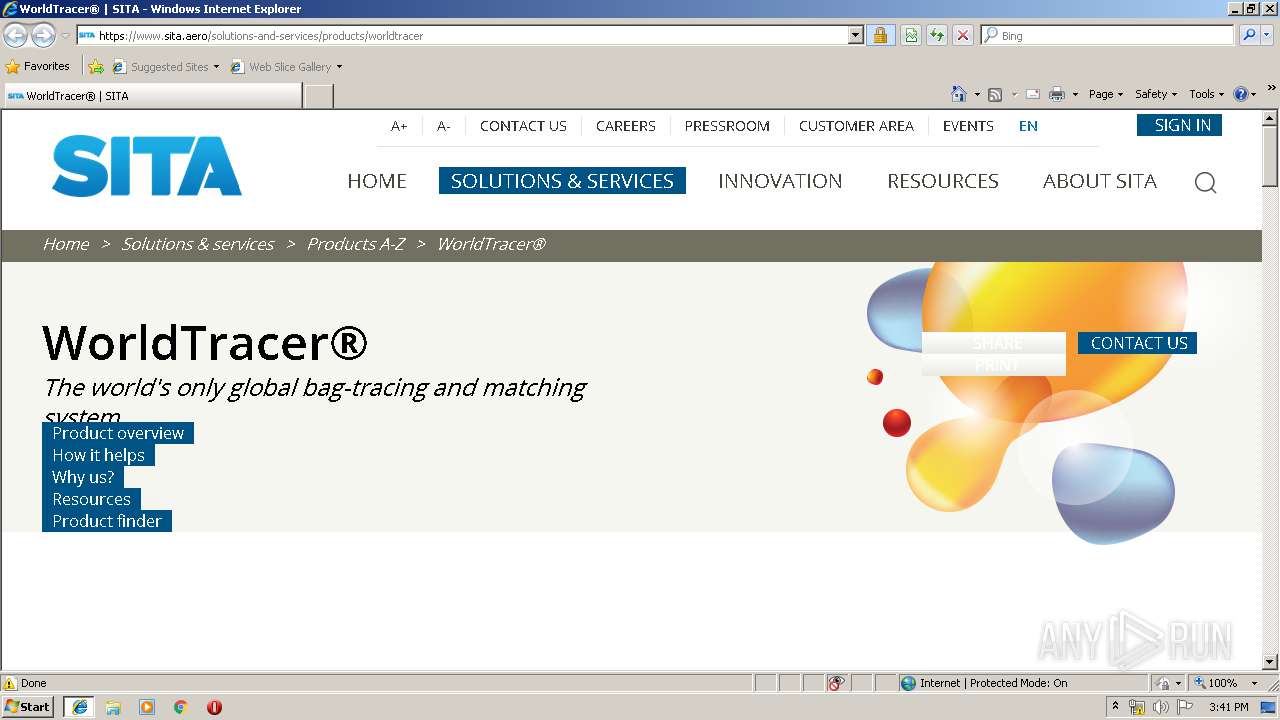Open the Product finder link
The image size is (1280, 720).
point(107,521)
